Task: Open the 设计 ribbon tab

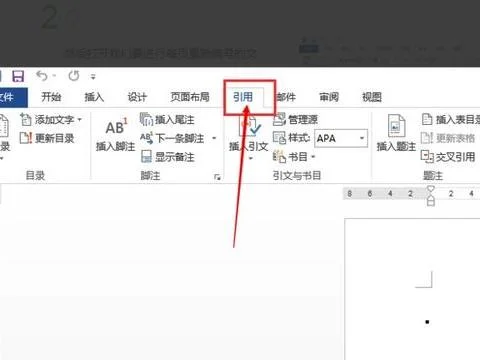Action: (137, 97)
